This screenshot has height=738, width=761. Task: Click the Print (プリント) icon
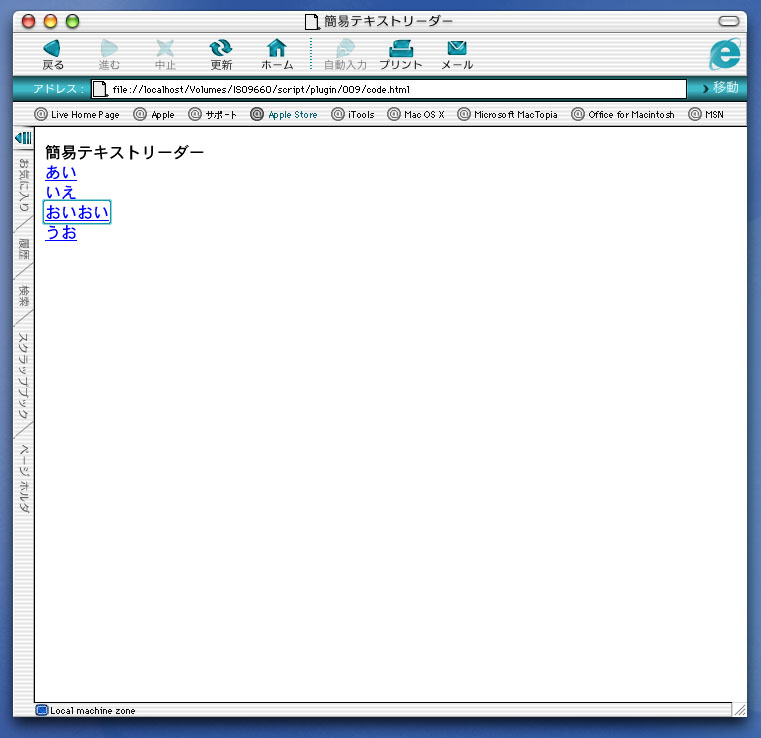pos(401,48)
